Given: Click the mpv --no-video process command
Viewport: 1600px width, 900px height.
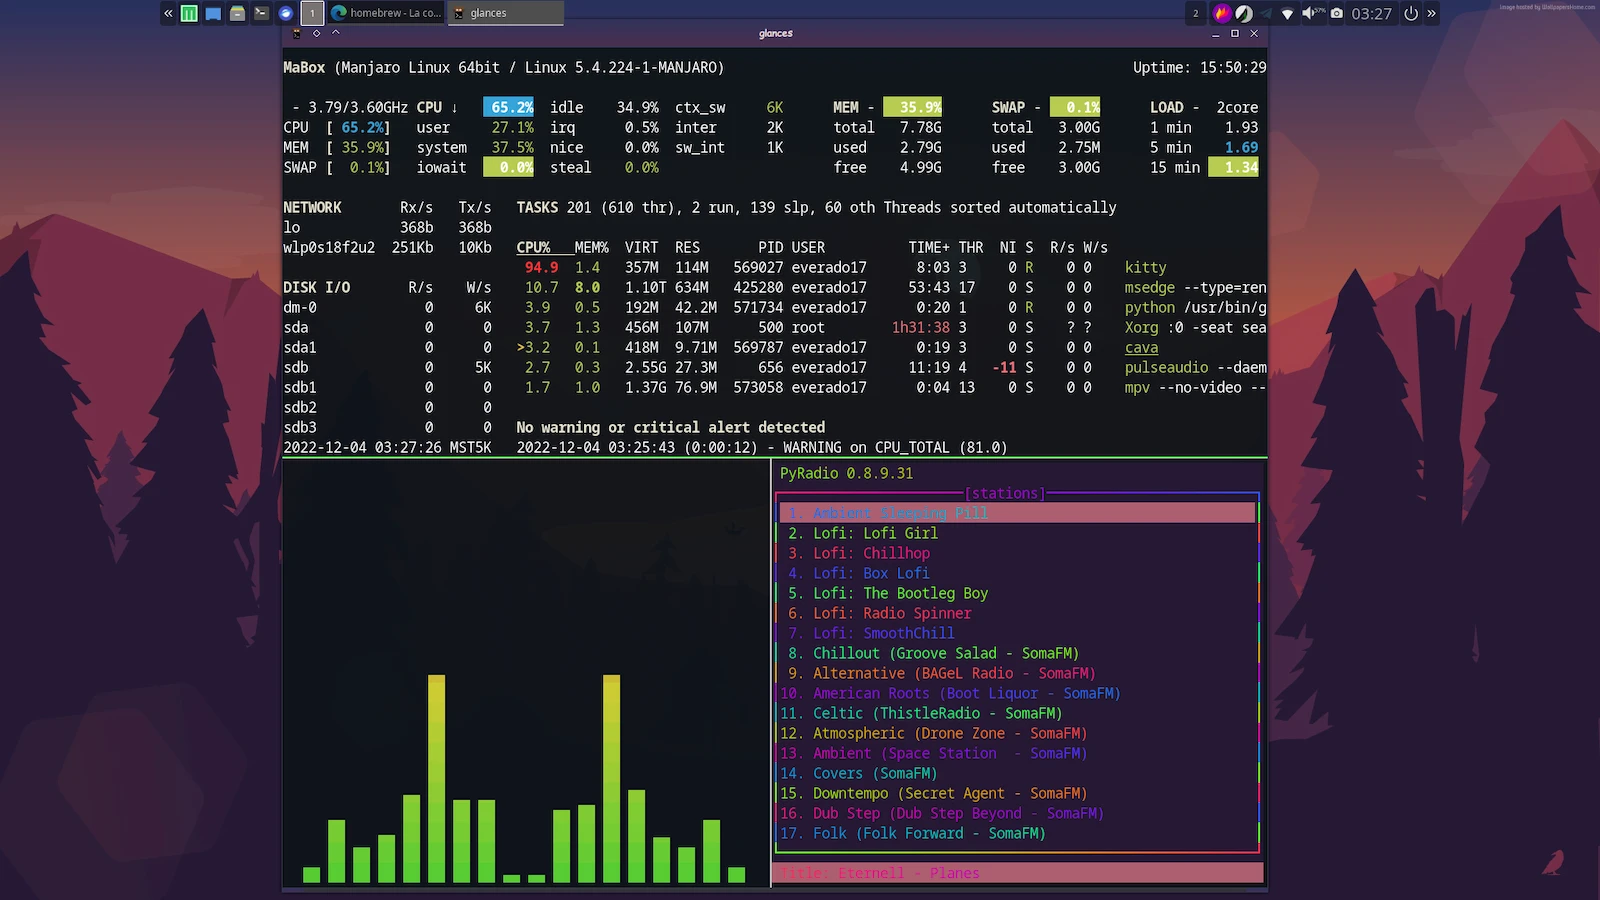Looking at the screenshot, I should pyautogui.click(x=1195, y=387).
